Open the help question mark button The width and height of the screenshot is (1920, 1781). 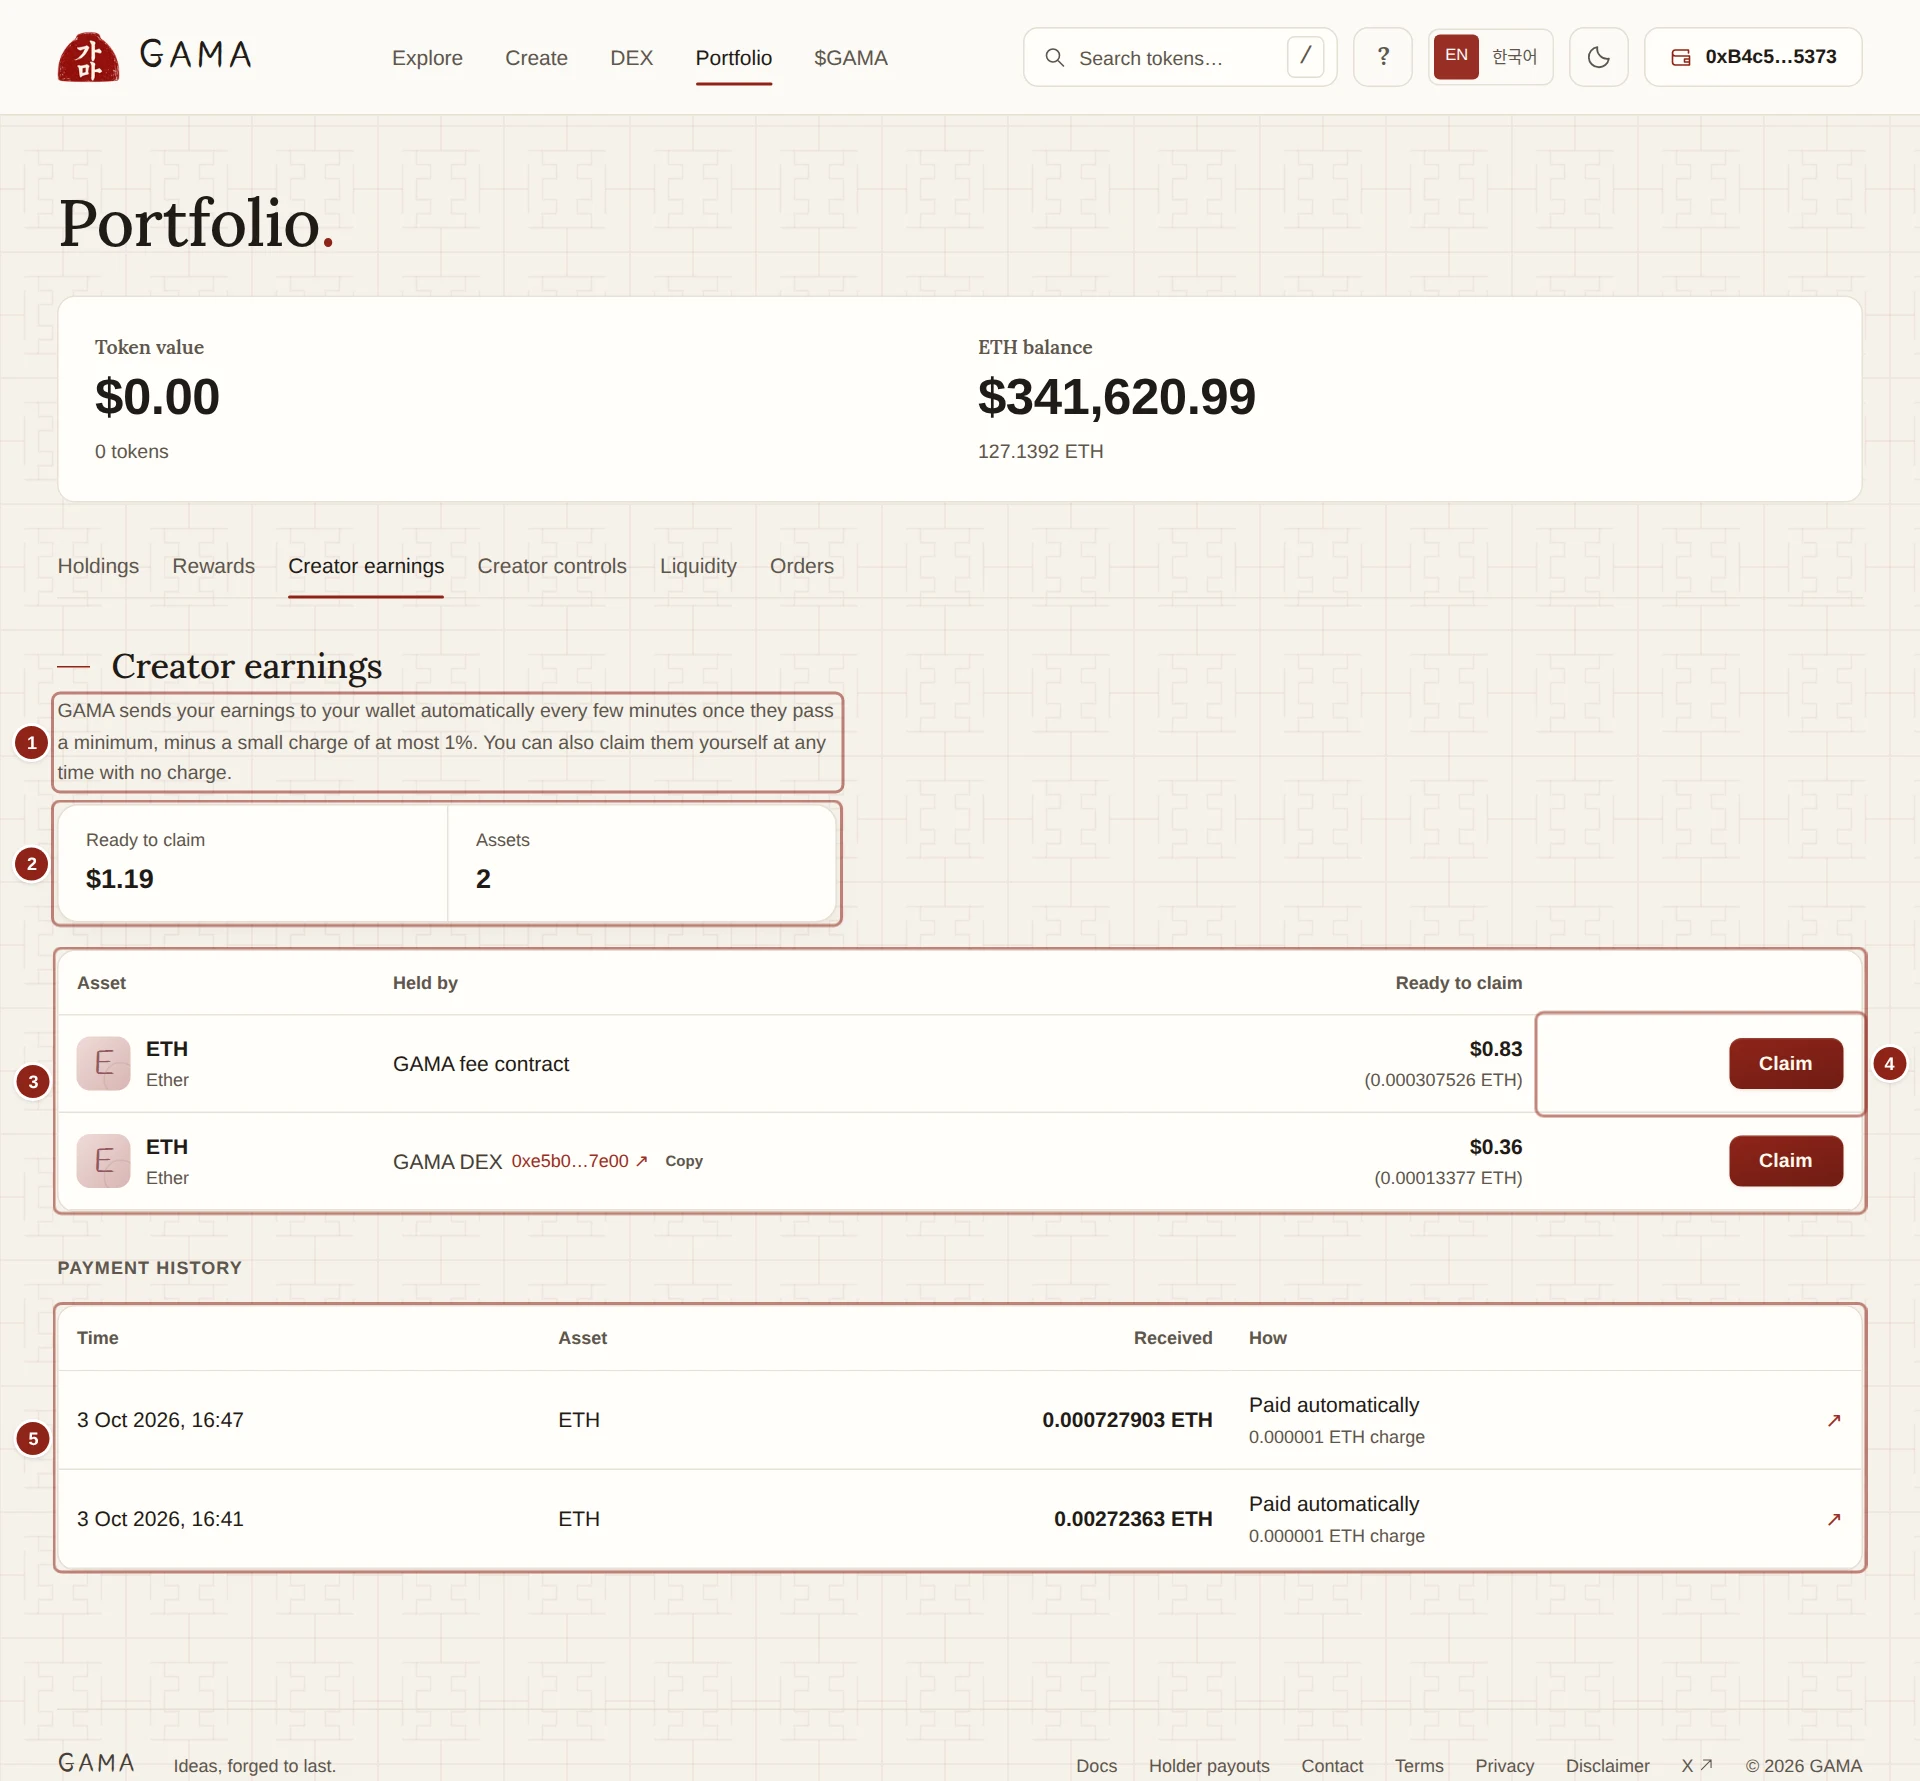coord(1382,57)
